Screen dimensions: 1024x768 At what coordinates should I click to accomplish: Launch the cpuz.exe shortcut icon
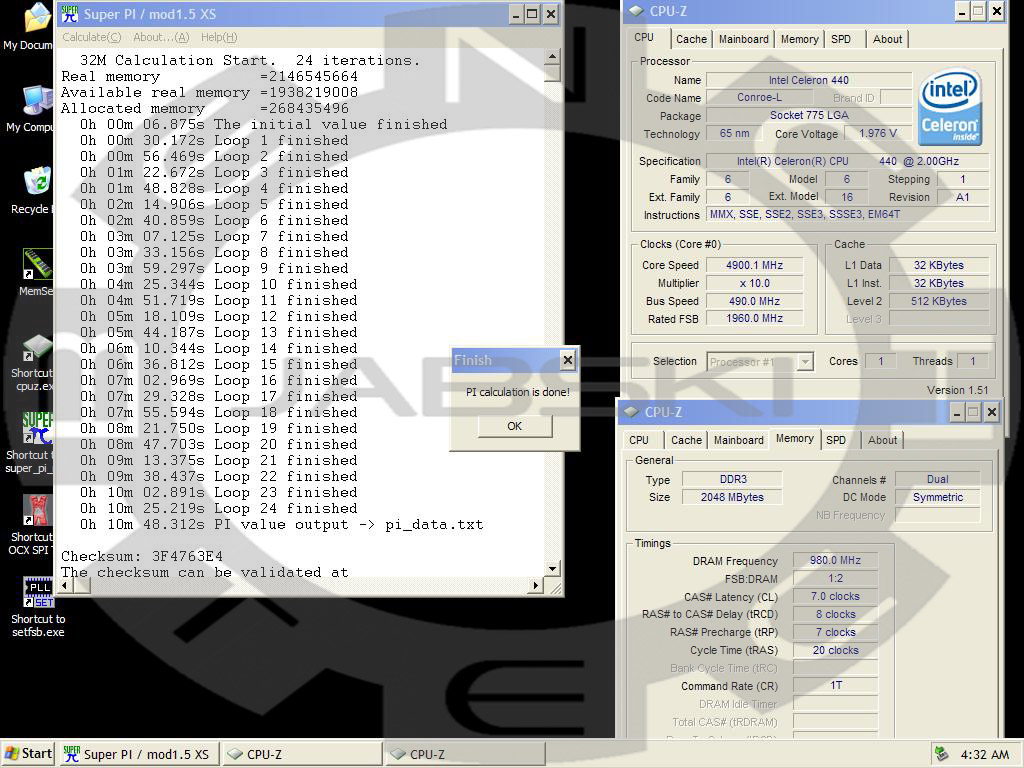[37, 346]
